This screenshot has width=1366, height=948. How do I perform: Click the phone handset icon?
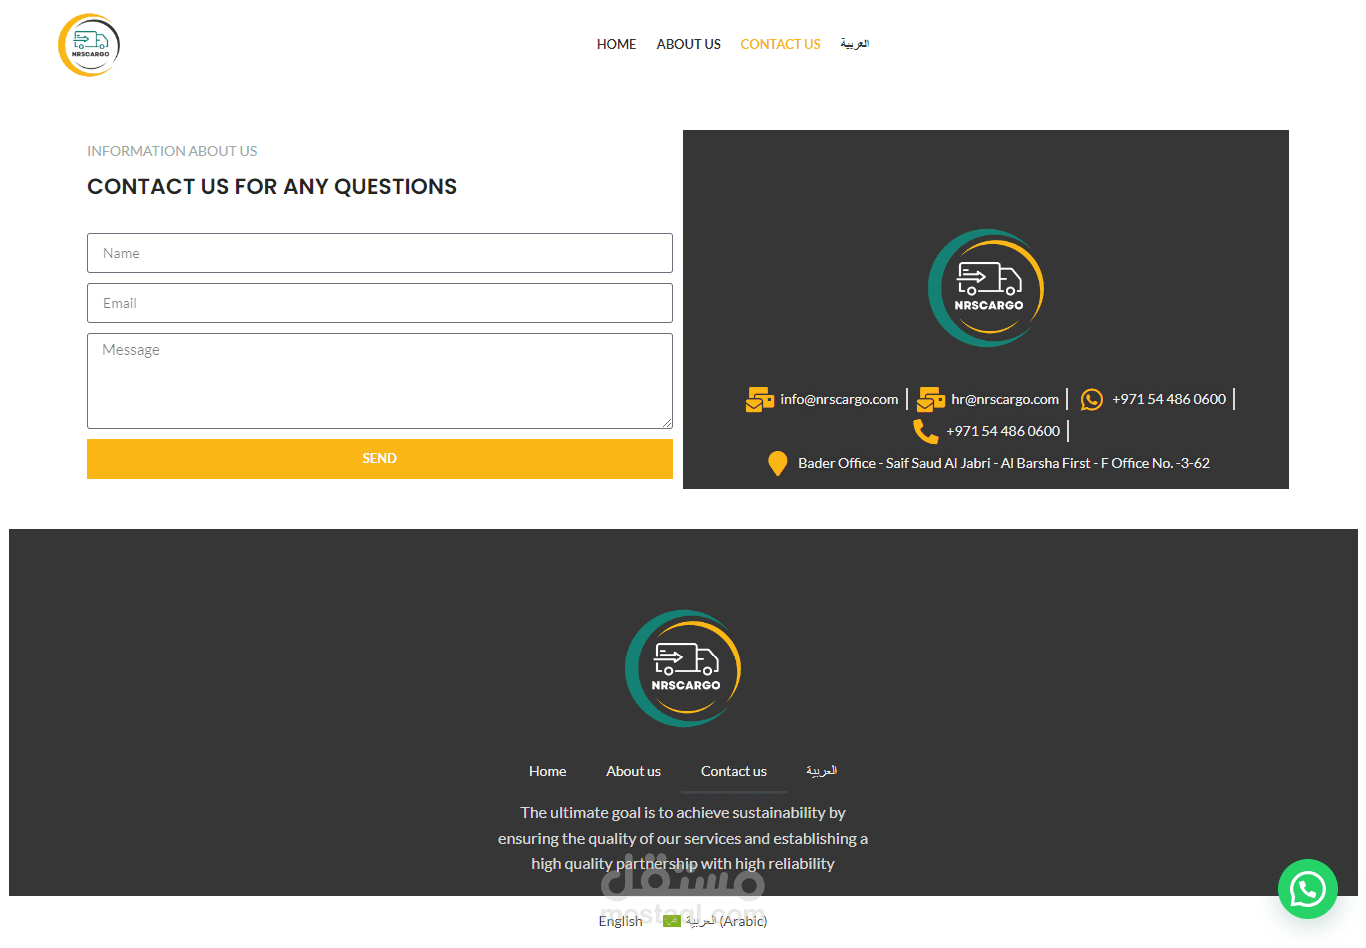tap(925, 431)
